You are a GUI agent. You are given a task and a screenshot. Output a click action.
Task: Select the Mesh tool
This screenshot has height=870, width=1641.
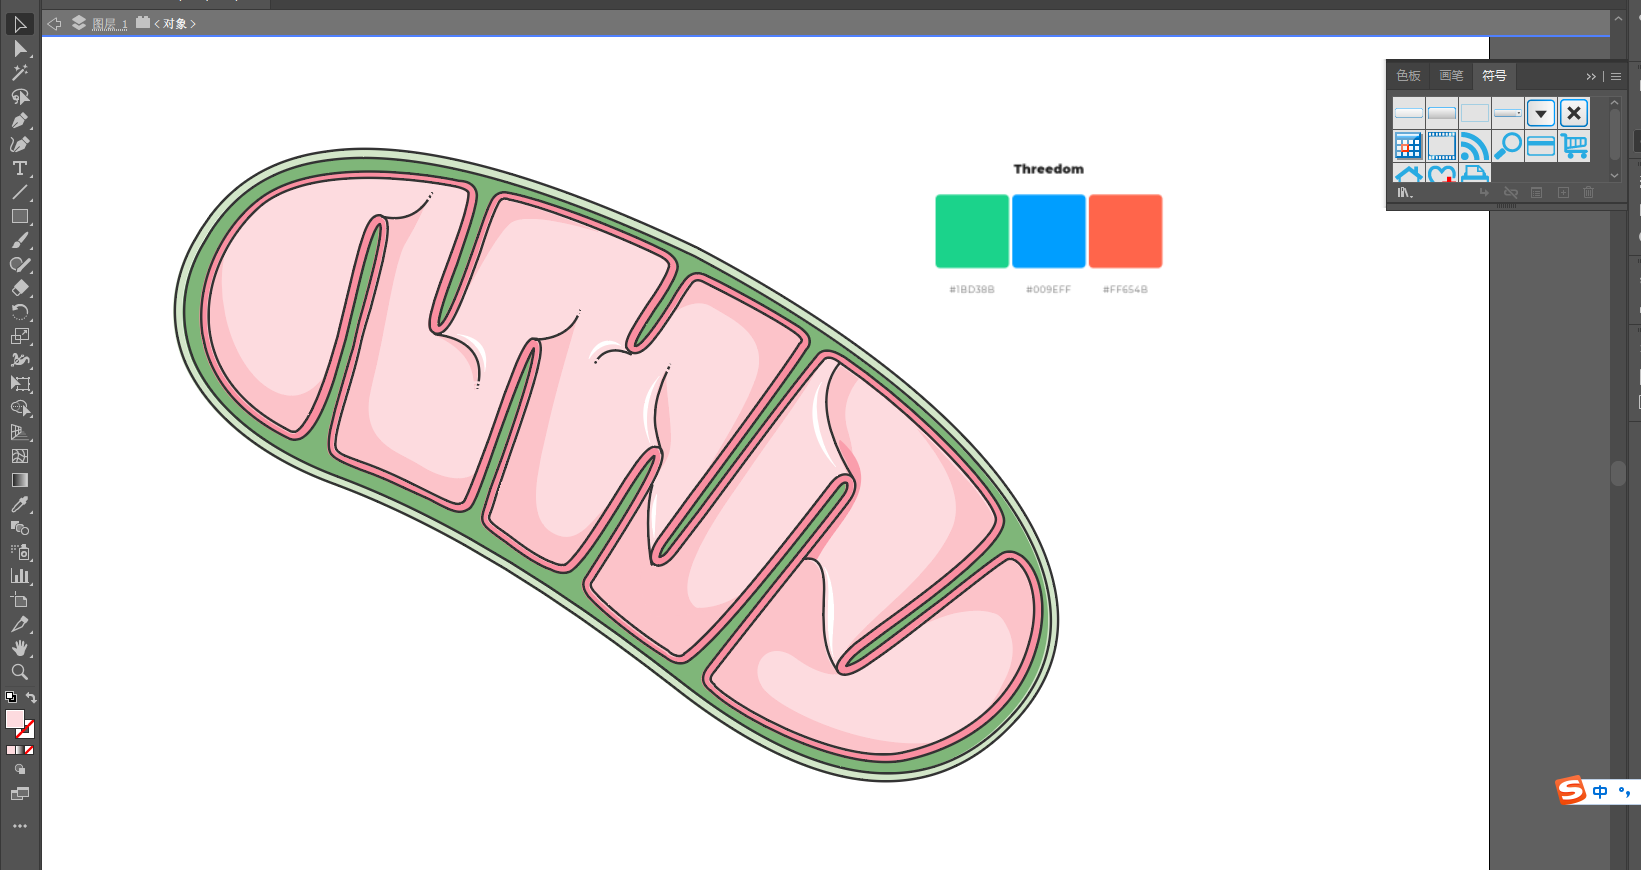[x=20, y=456]
